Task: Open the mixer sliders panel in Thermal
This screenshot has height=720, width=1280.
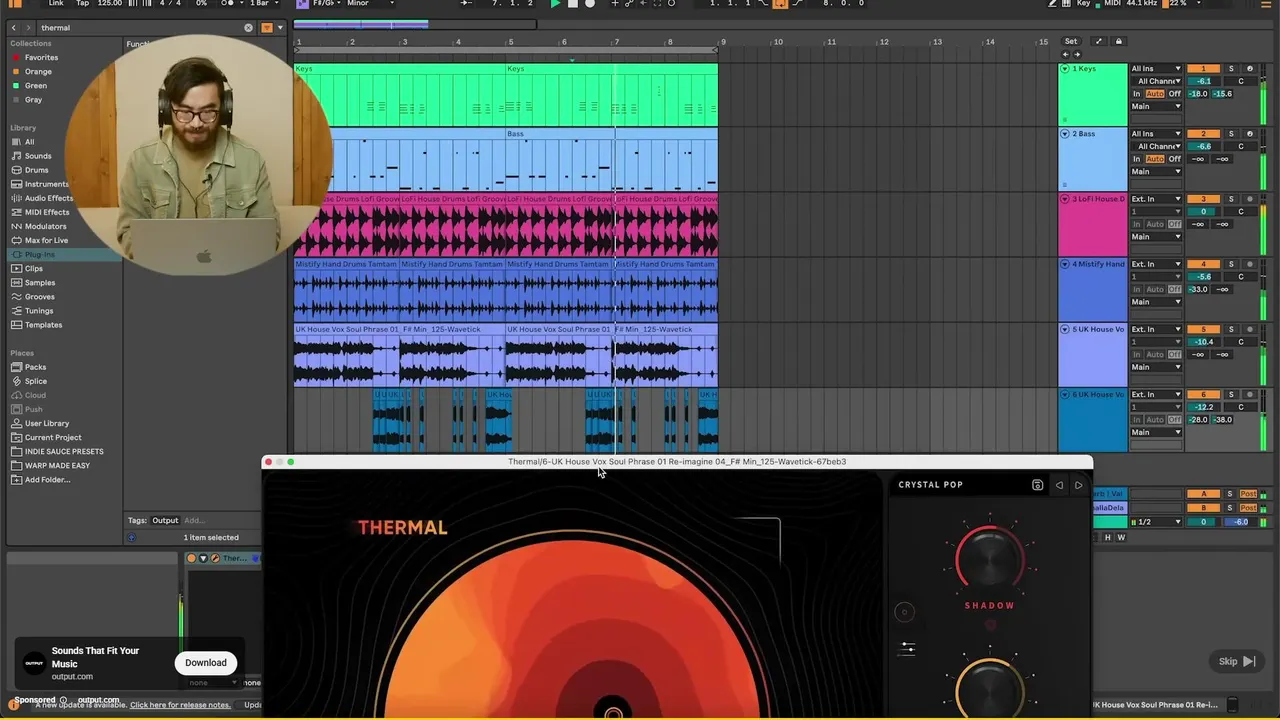Action: pyautogui.click(x=907, y=649)
